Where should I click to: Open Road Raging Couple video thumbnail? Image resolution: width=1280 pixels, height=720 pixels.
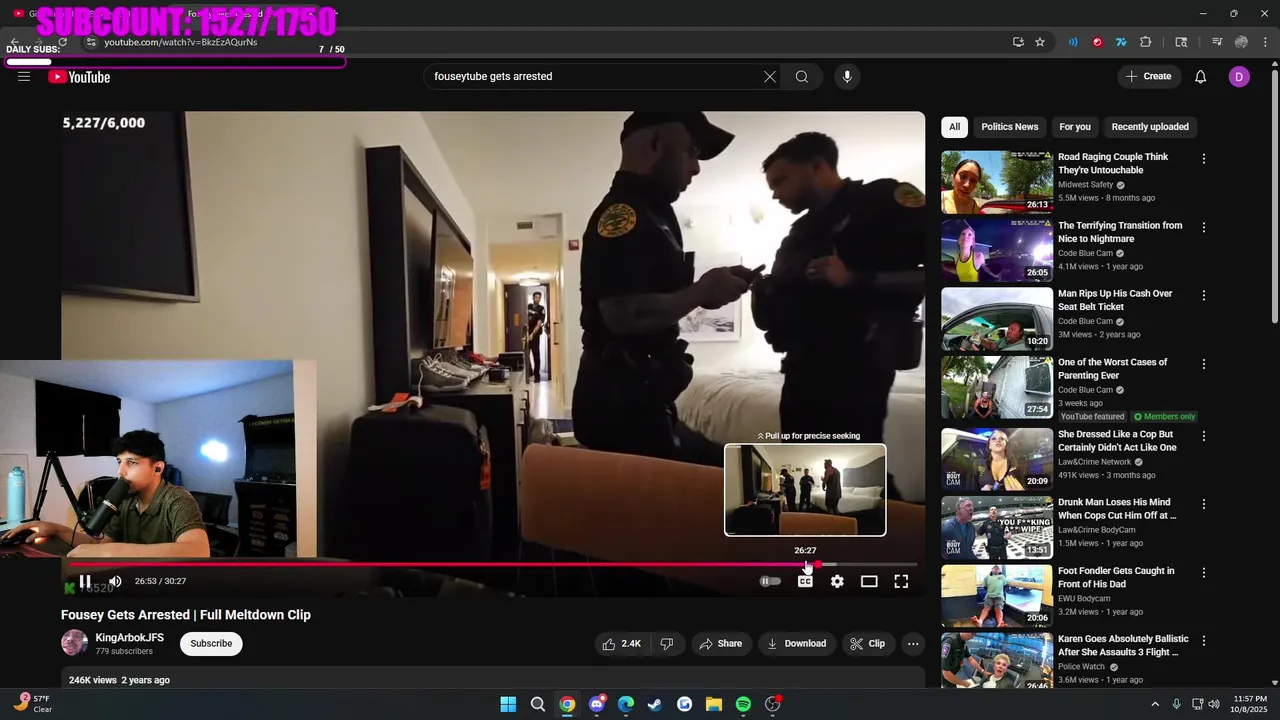coord(997,182)
